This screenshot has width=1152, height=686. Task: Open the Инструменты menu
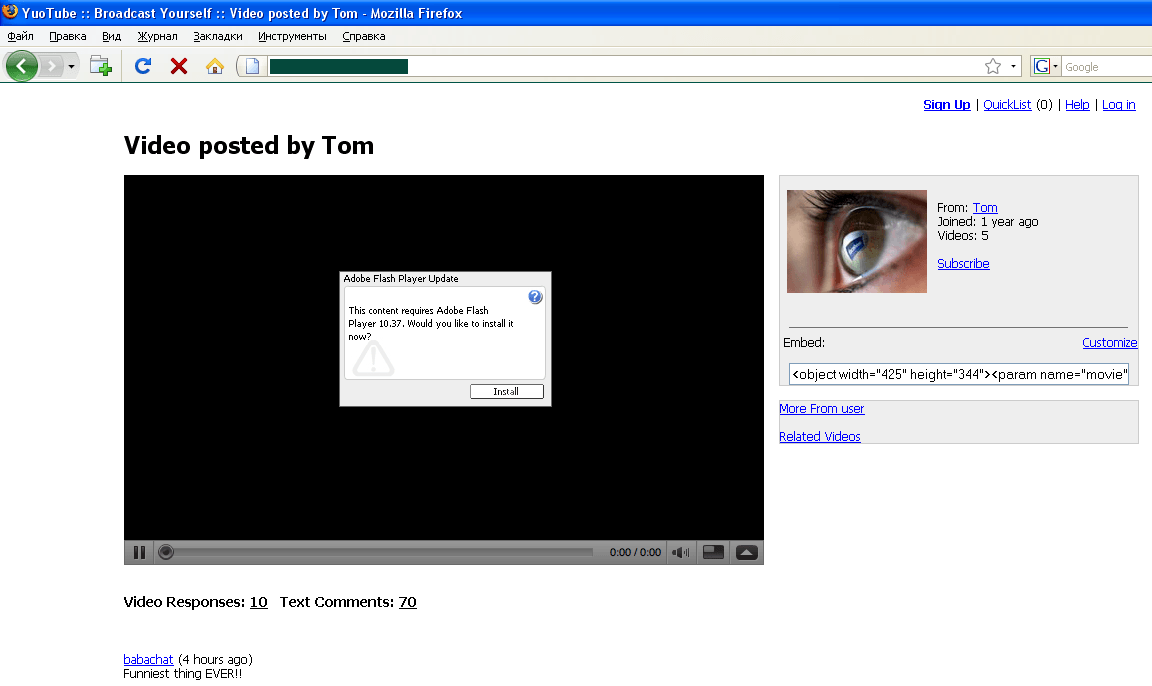tap(292, 36)
